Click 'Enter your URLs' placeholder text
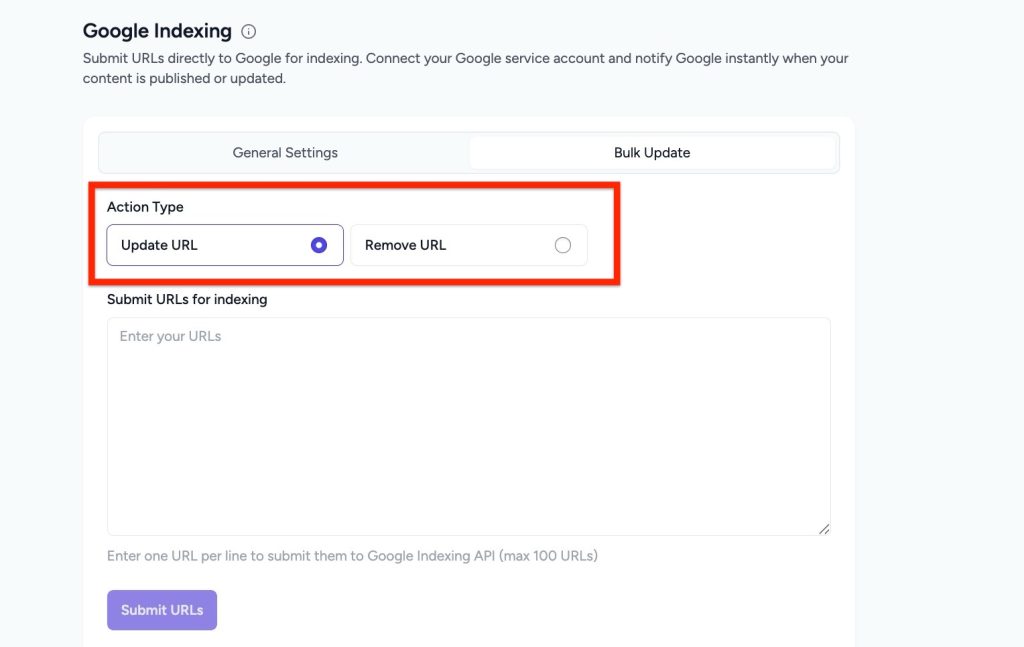The height and width of the screenshot is (647, 1024). pos(170,337)
